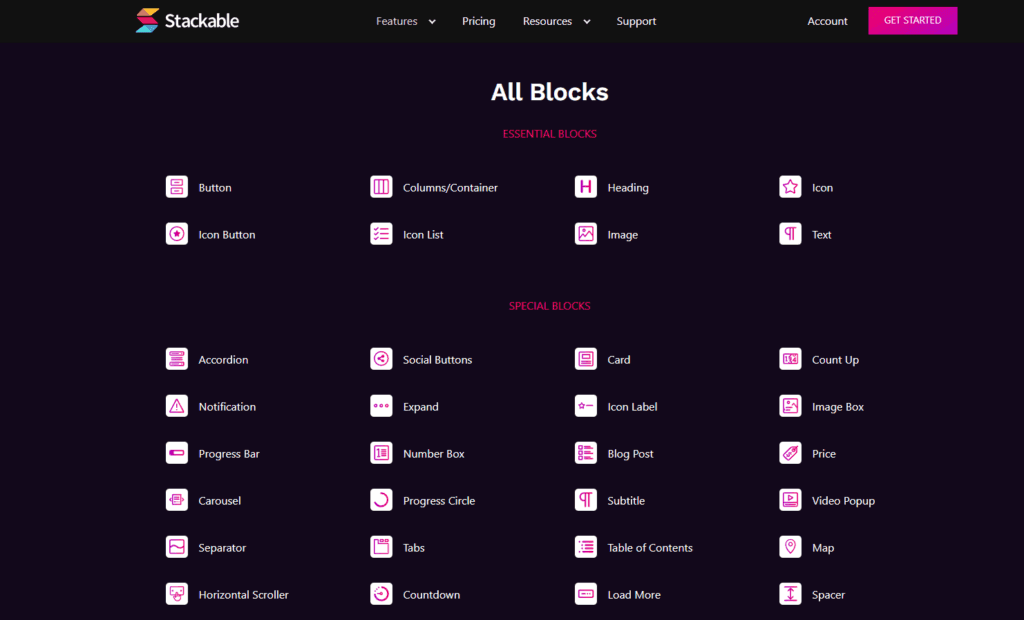Click the Heading block H icon

585,187
